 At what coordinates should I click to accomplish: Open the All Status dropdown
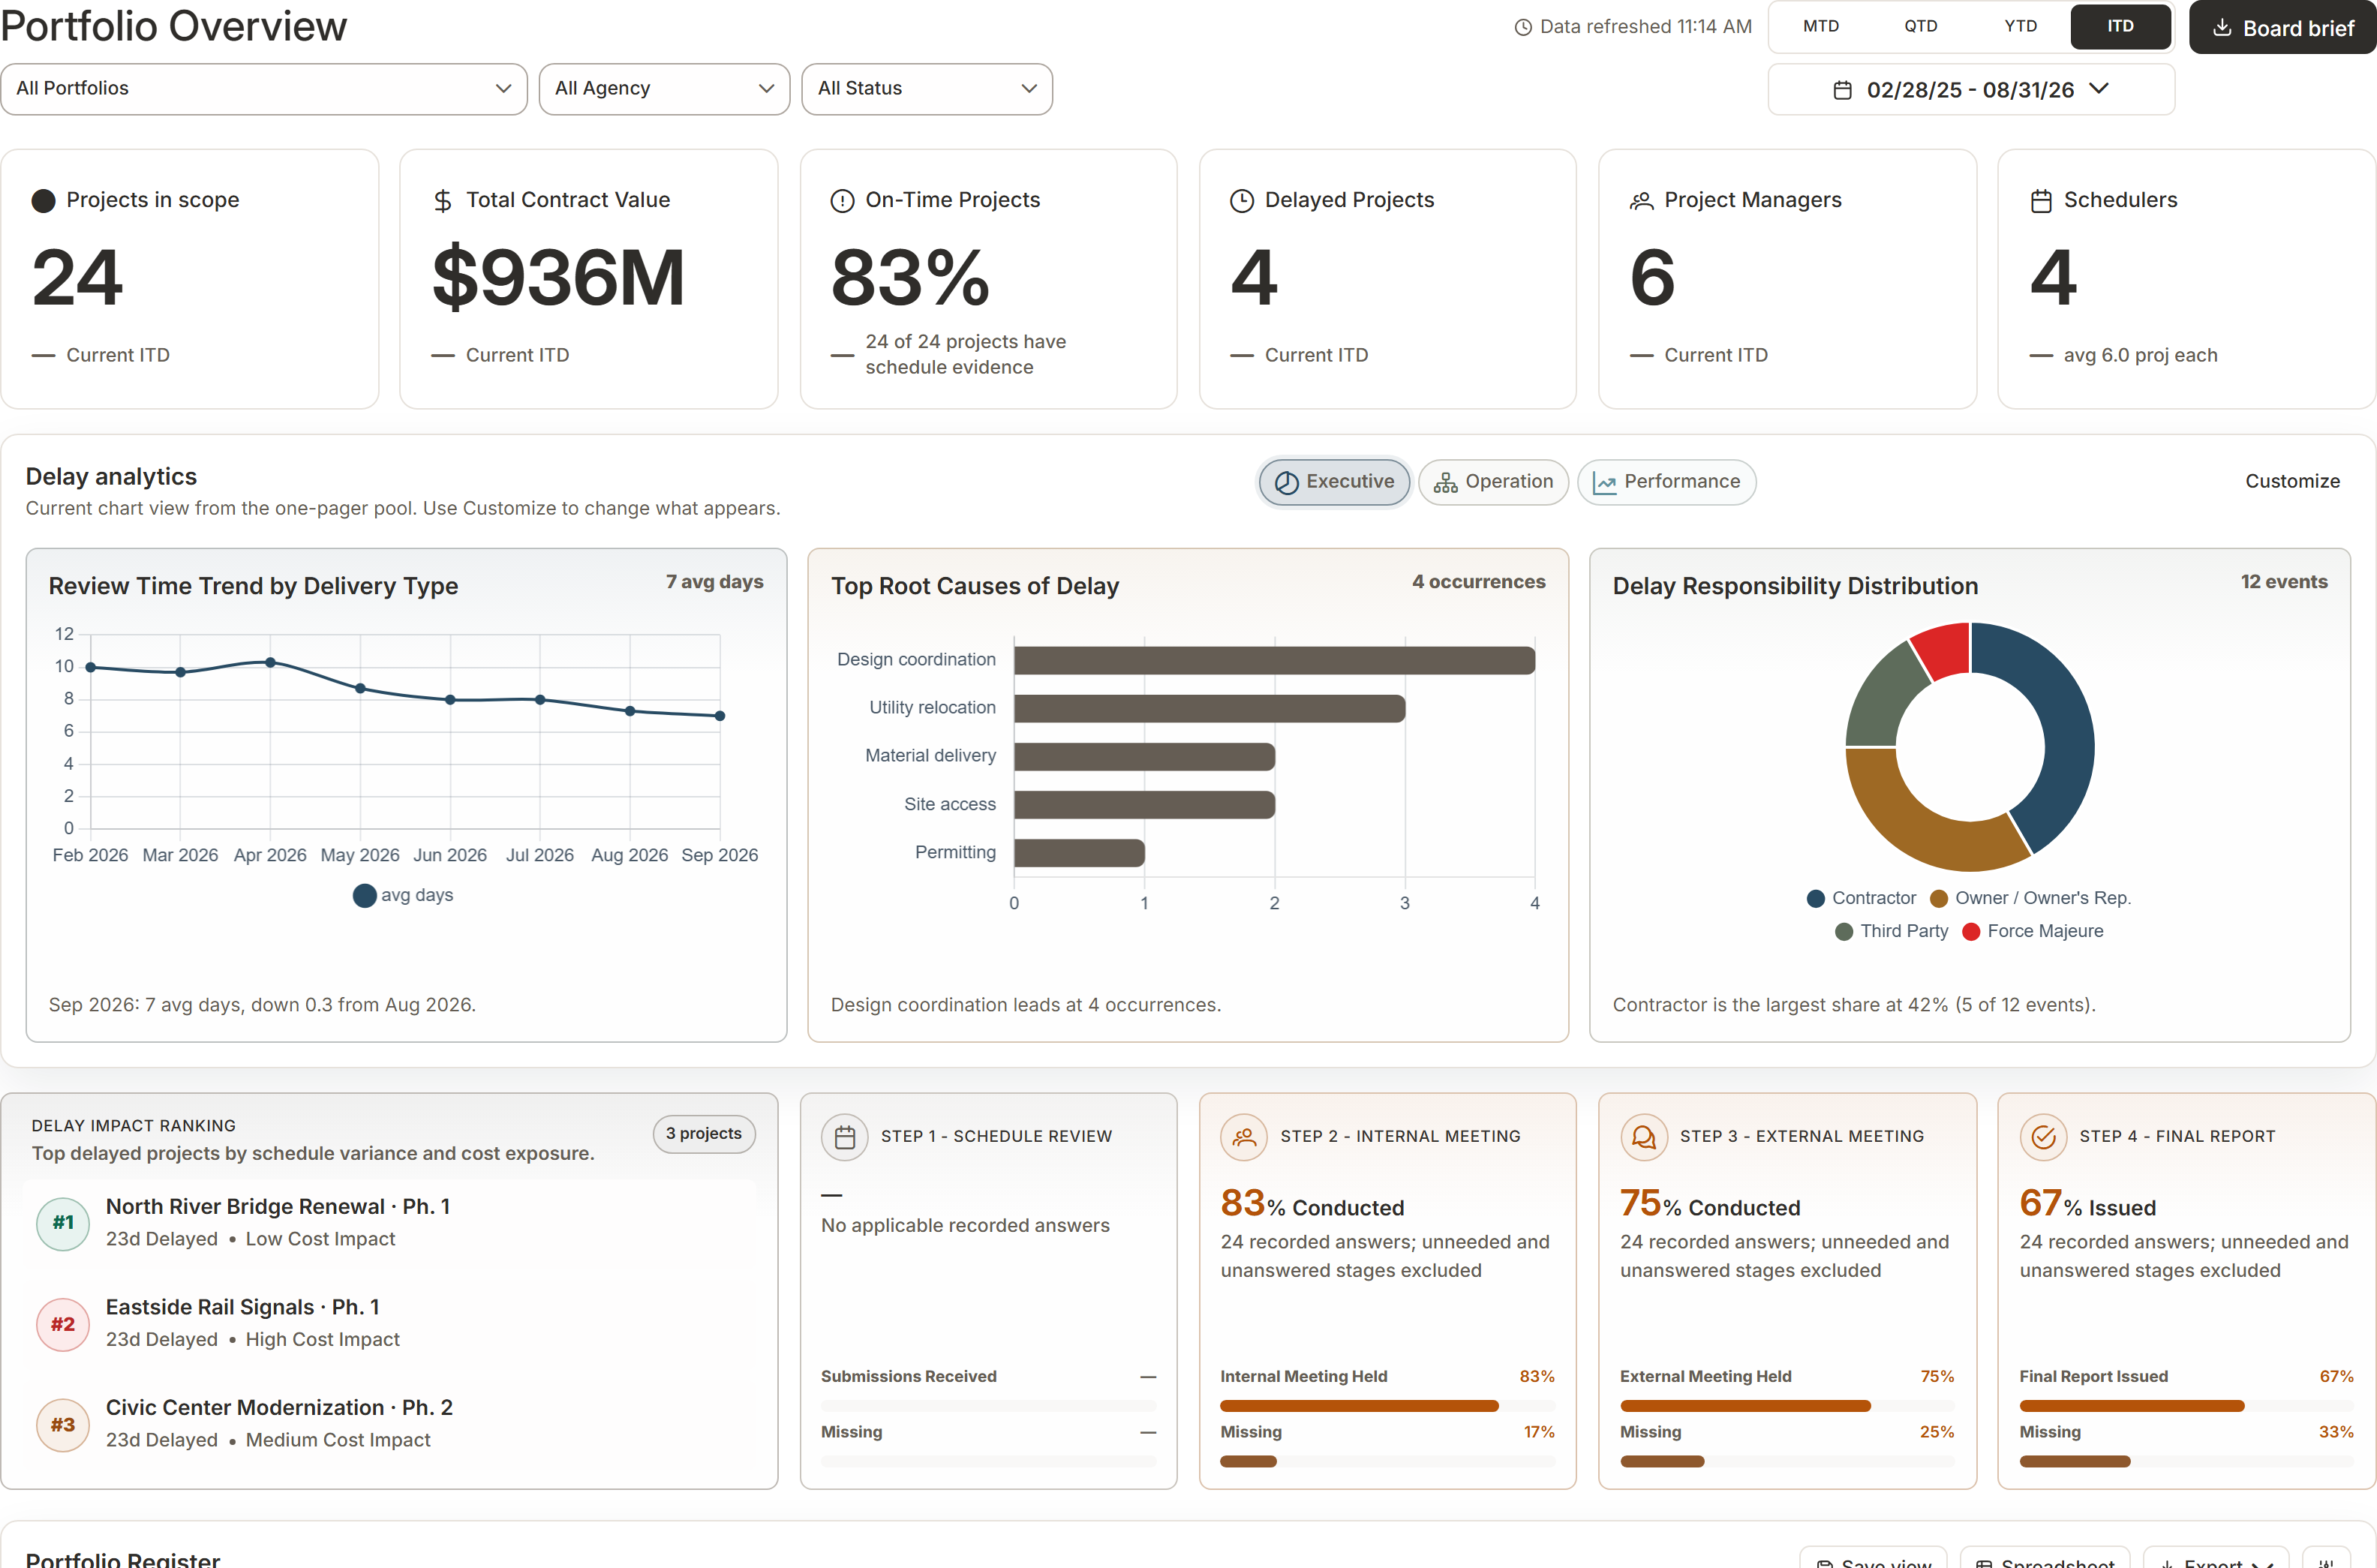point(927,89)
